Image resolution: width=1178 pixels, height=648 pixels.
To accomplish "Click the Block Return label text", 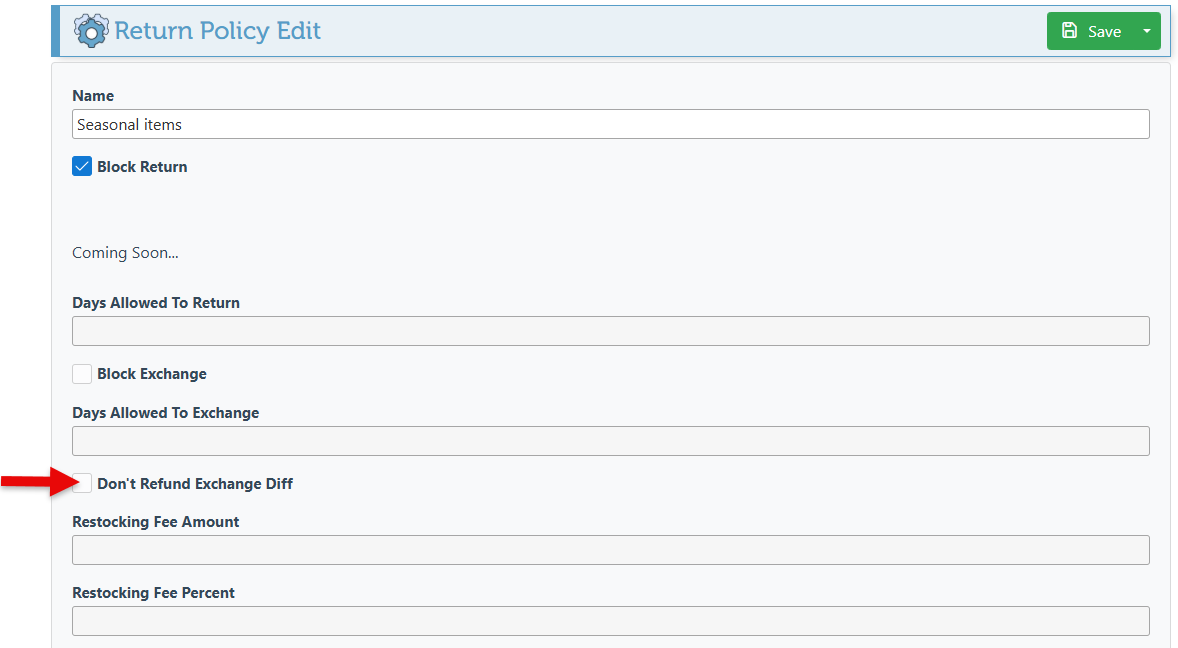I will 142,167.
